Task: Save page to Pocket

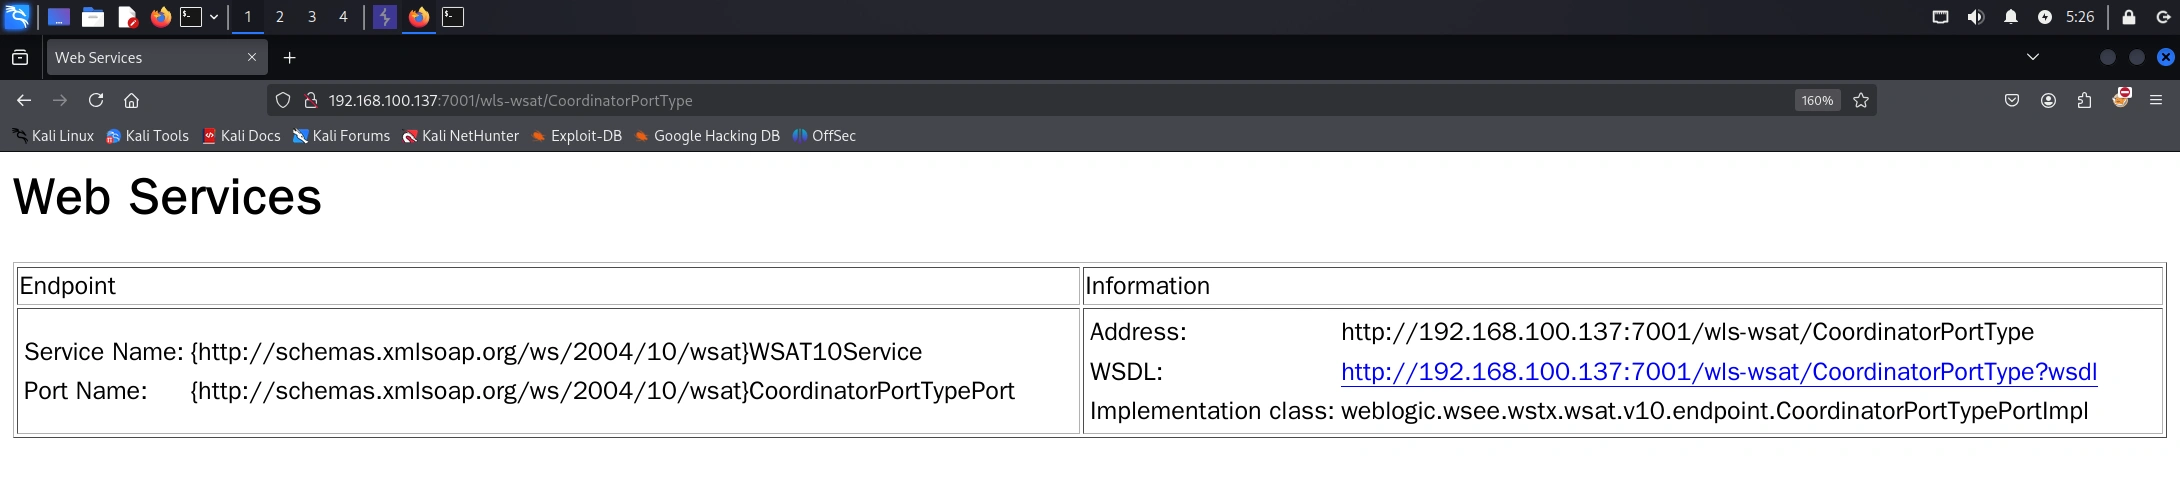Action: (2012, 100)
